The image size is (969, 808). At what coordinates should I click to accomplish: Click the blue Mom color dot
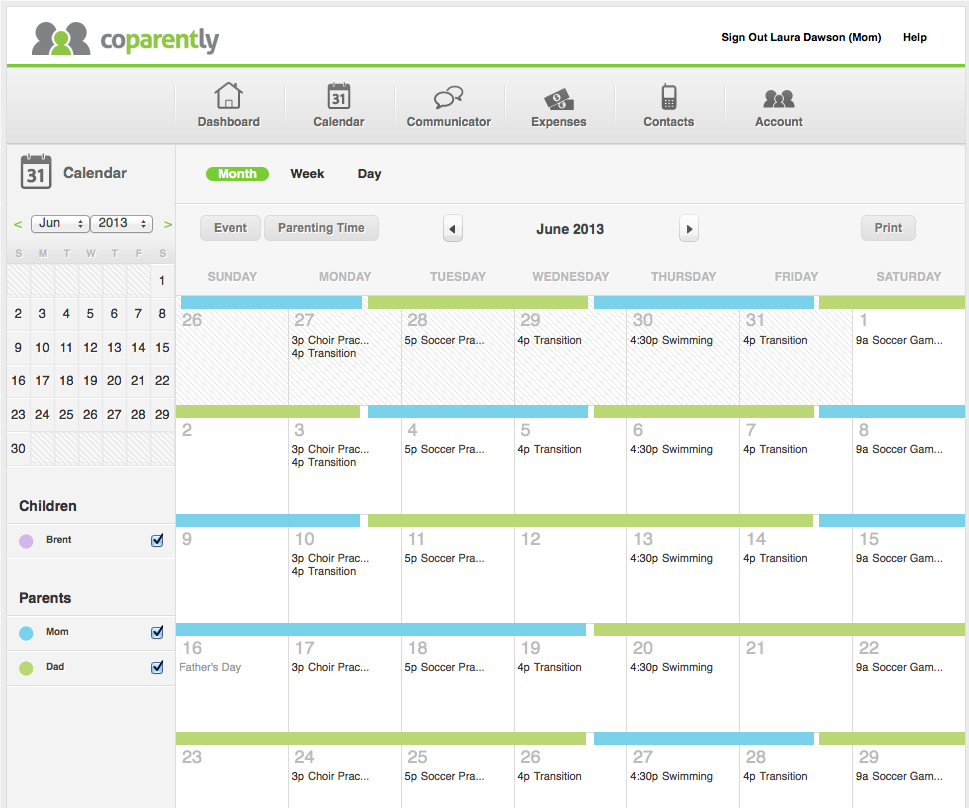tap(26, 633)
